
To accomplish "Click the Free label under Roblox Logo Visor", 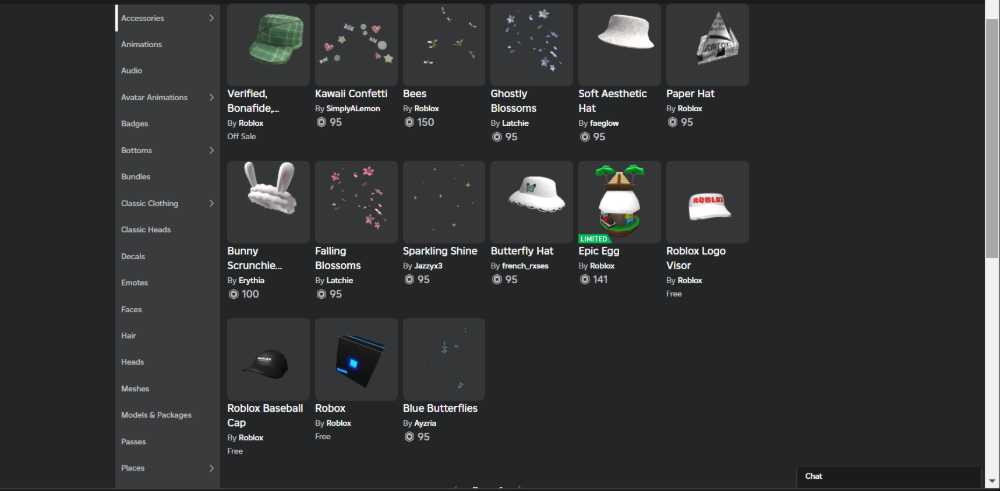I will click(674, 294).
